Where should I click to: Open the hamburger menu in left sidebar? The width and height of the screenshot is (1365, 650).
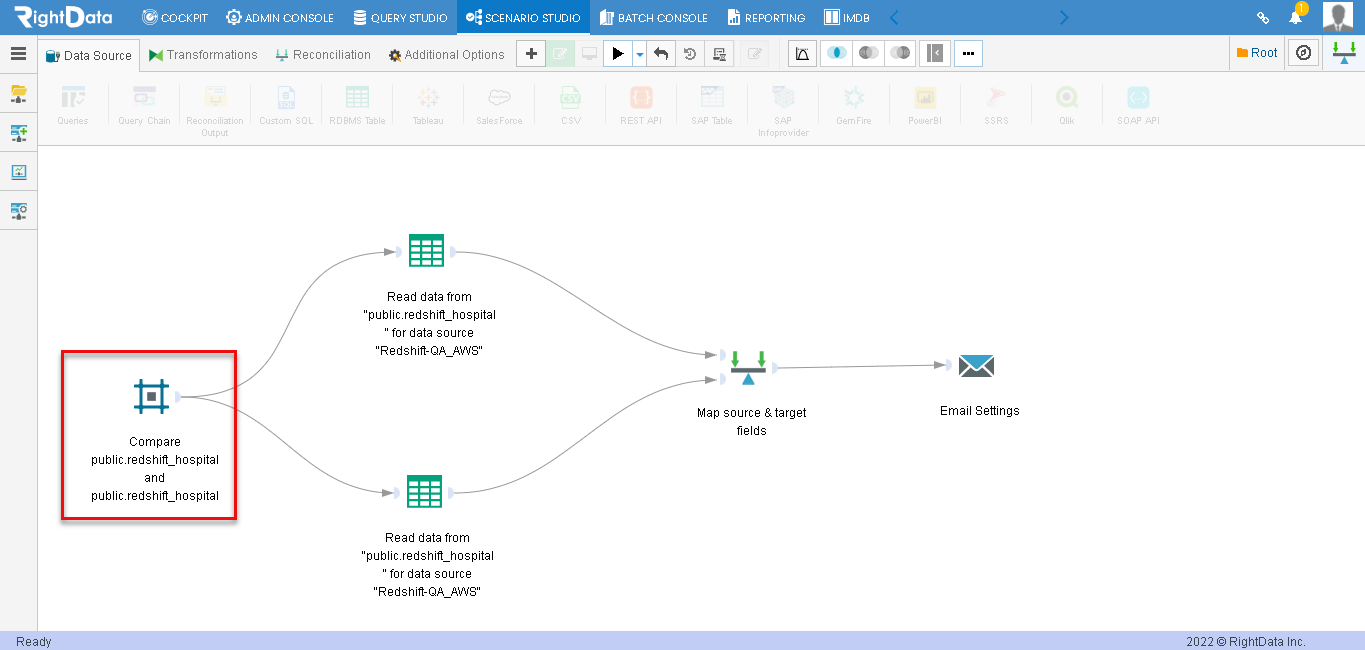pos(18,54)
